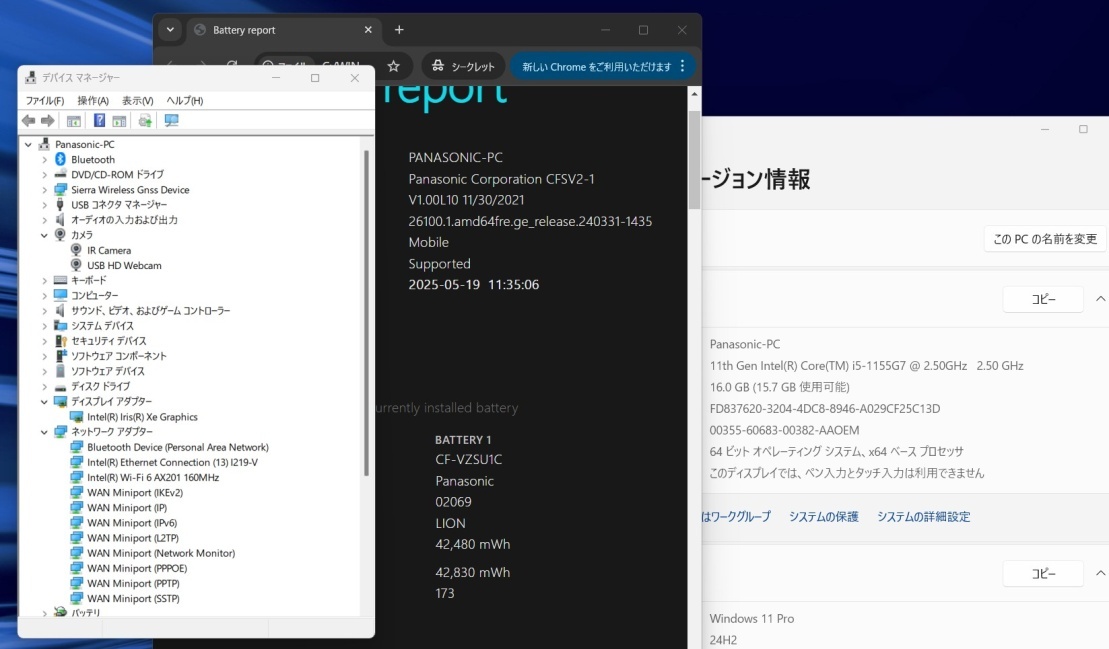
Task: Open the ヘルプ(H) menu
Action: [x=185, y=100]
